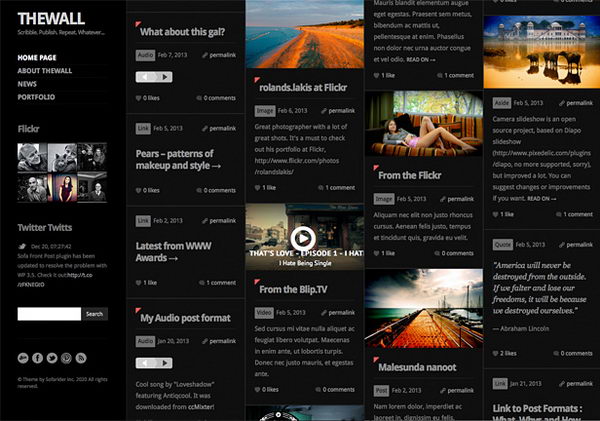Play audio in 'My Audio post format' player

pos(165,363)
